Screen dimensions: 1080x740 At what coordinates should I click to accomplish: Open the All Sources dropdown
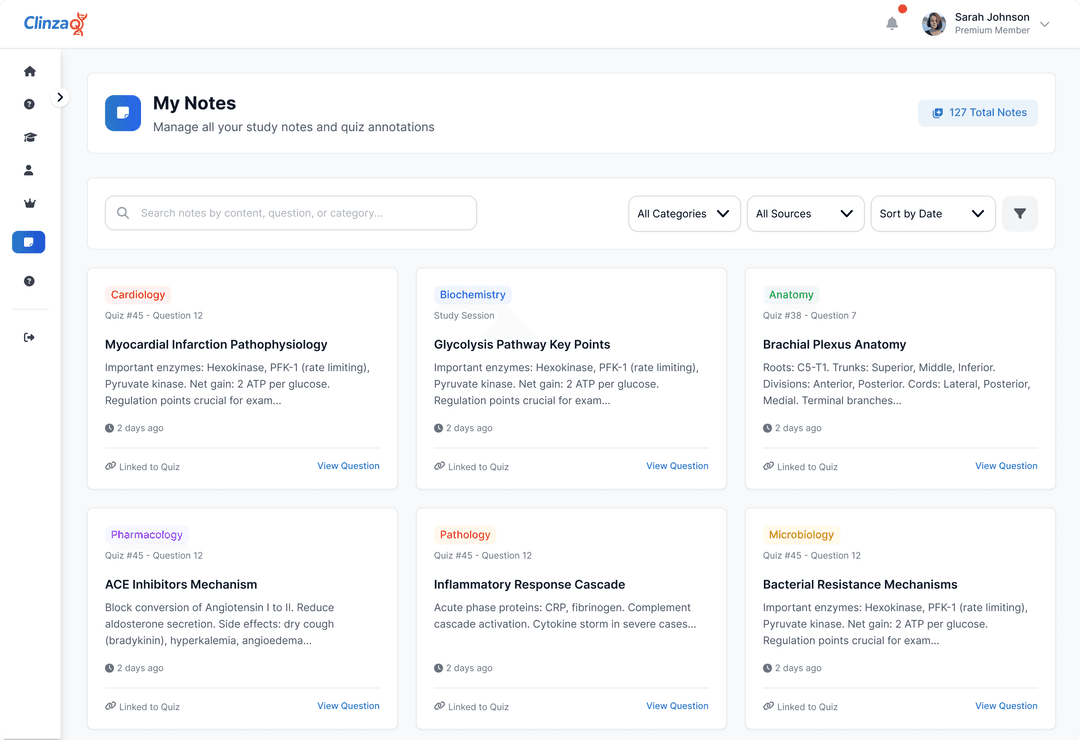click(x=805, y=214)
